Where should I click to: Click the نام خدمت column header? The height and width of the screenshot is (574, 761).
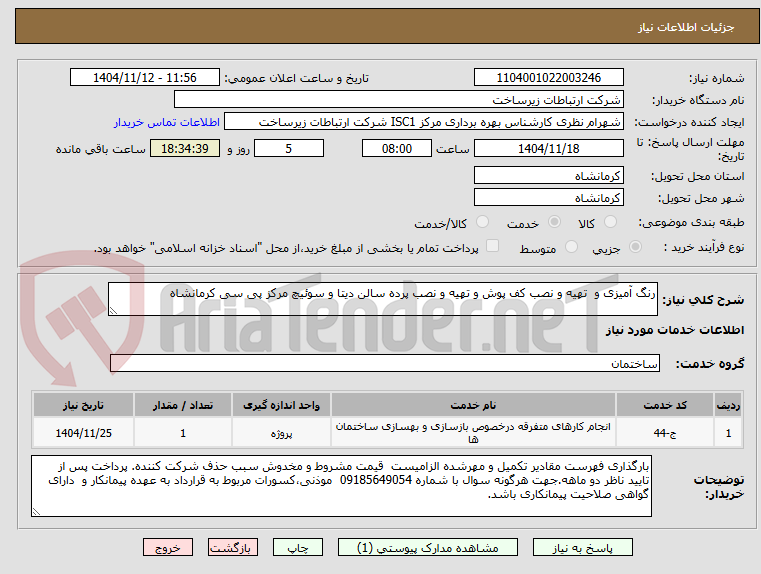[x=473, y=405]
